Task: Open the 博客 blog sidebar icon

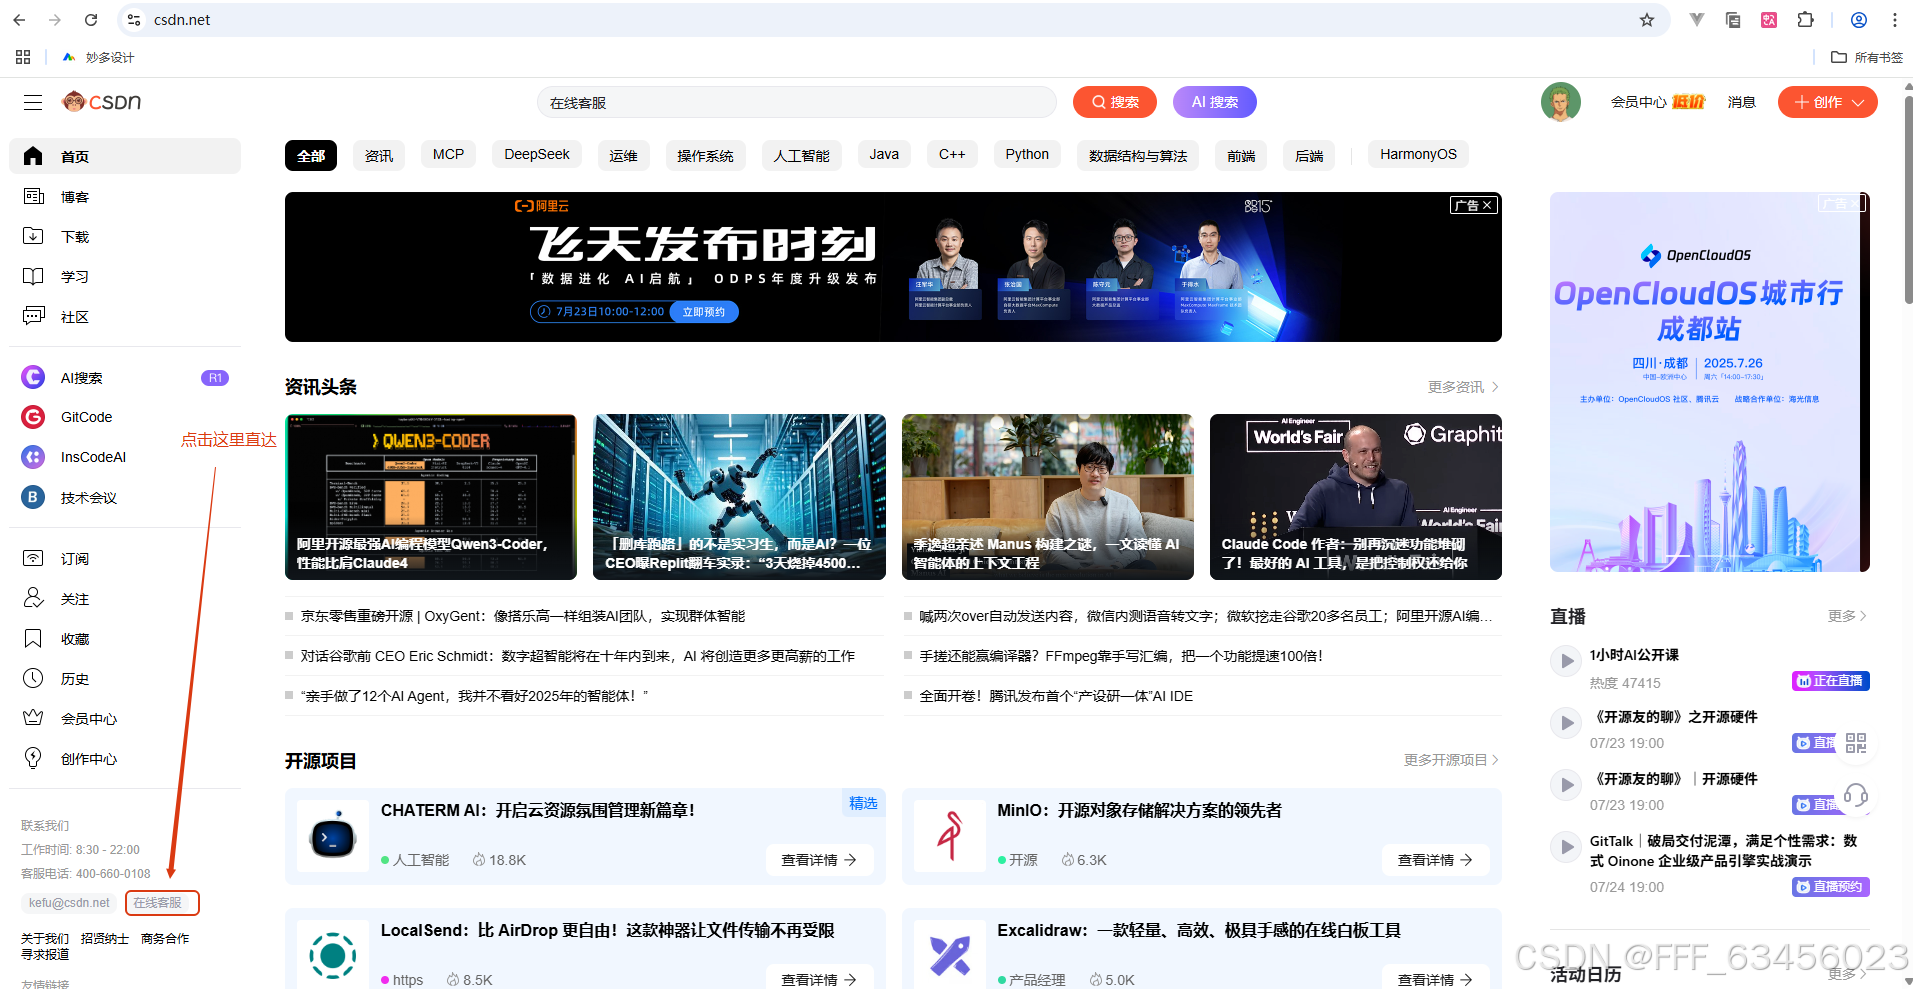Action: point(33,196)
